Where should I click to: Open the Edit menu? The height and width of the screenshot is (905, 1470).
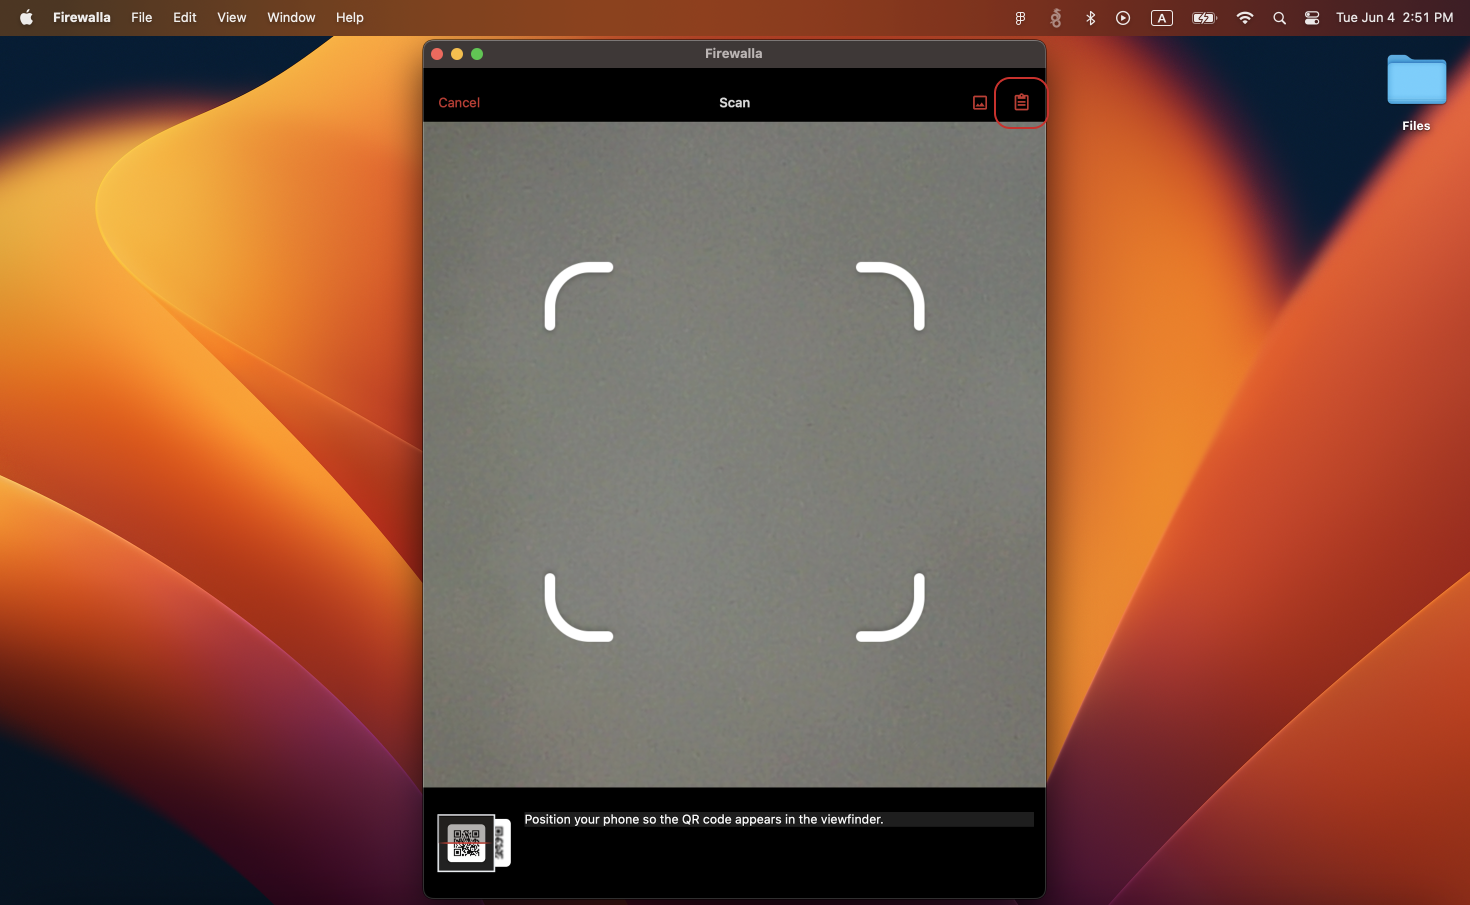[x=185, y=17]
